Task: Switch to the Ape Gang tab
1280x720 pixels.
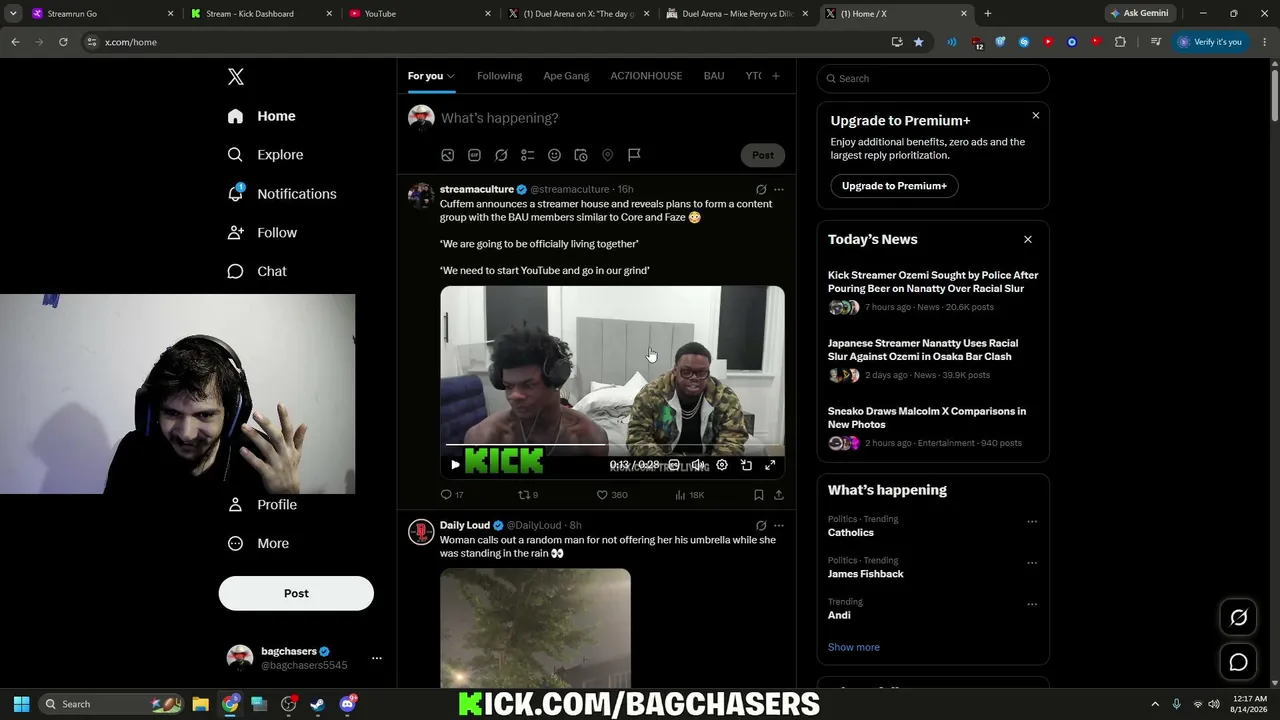Action: (566, 76)
